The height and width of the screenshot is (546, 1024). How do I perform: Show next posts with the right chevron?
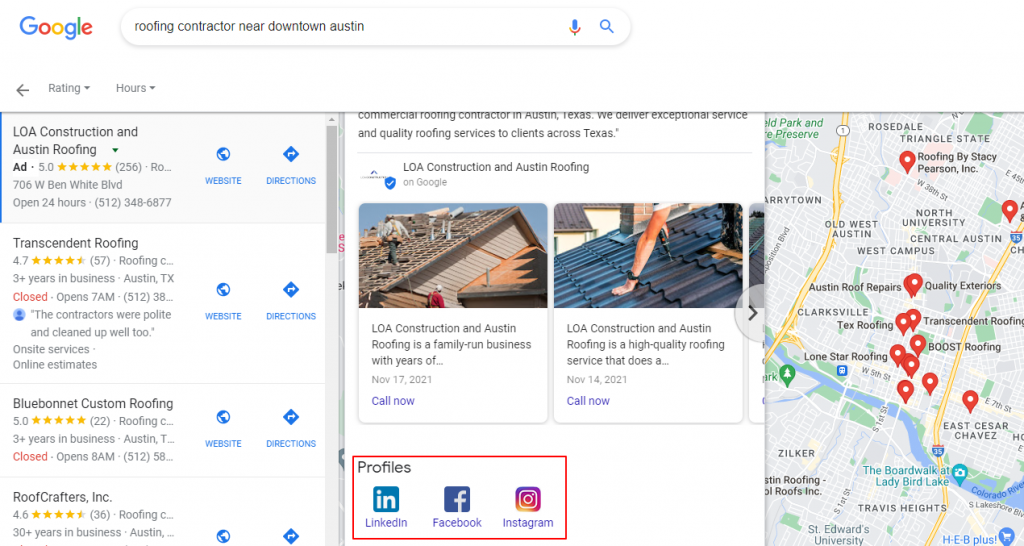tap(752, 313)
